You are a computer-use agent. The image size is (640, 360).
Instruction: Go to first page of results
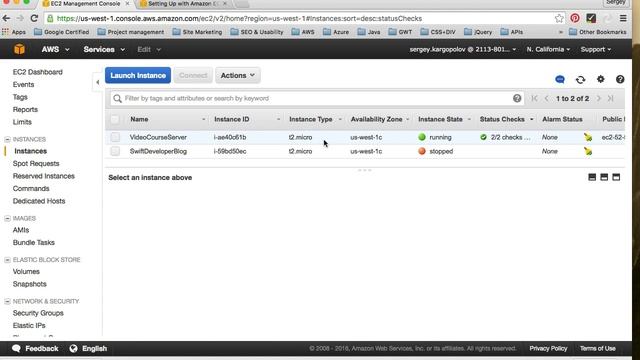pyautogui.click(x=534, y=98)
